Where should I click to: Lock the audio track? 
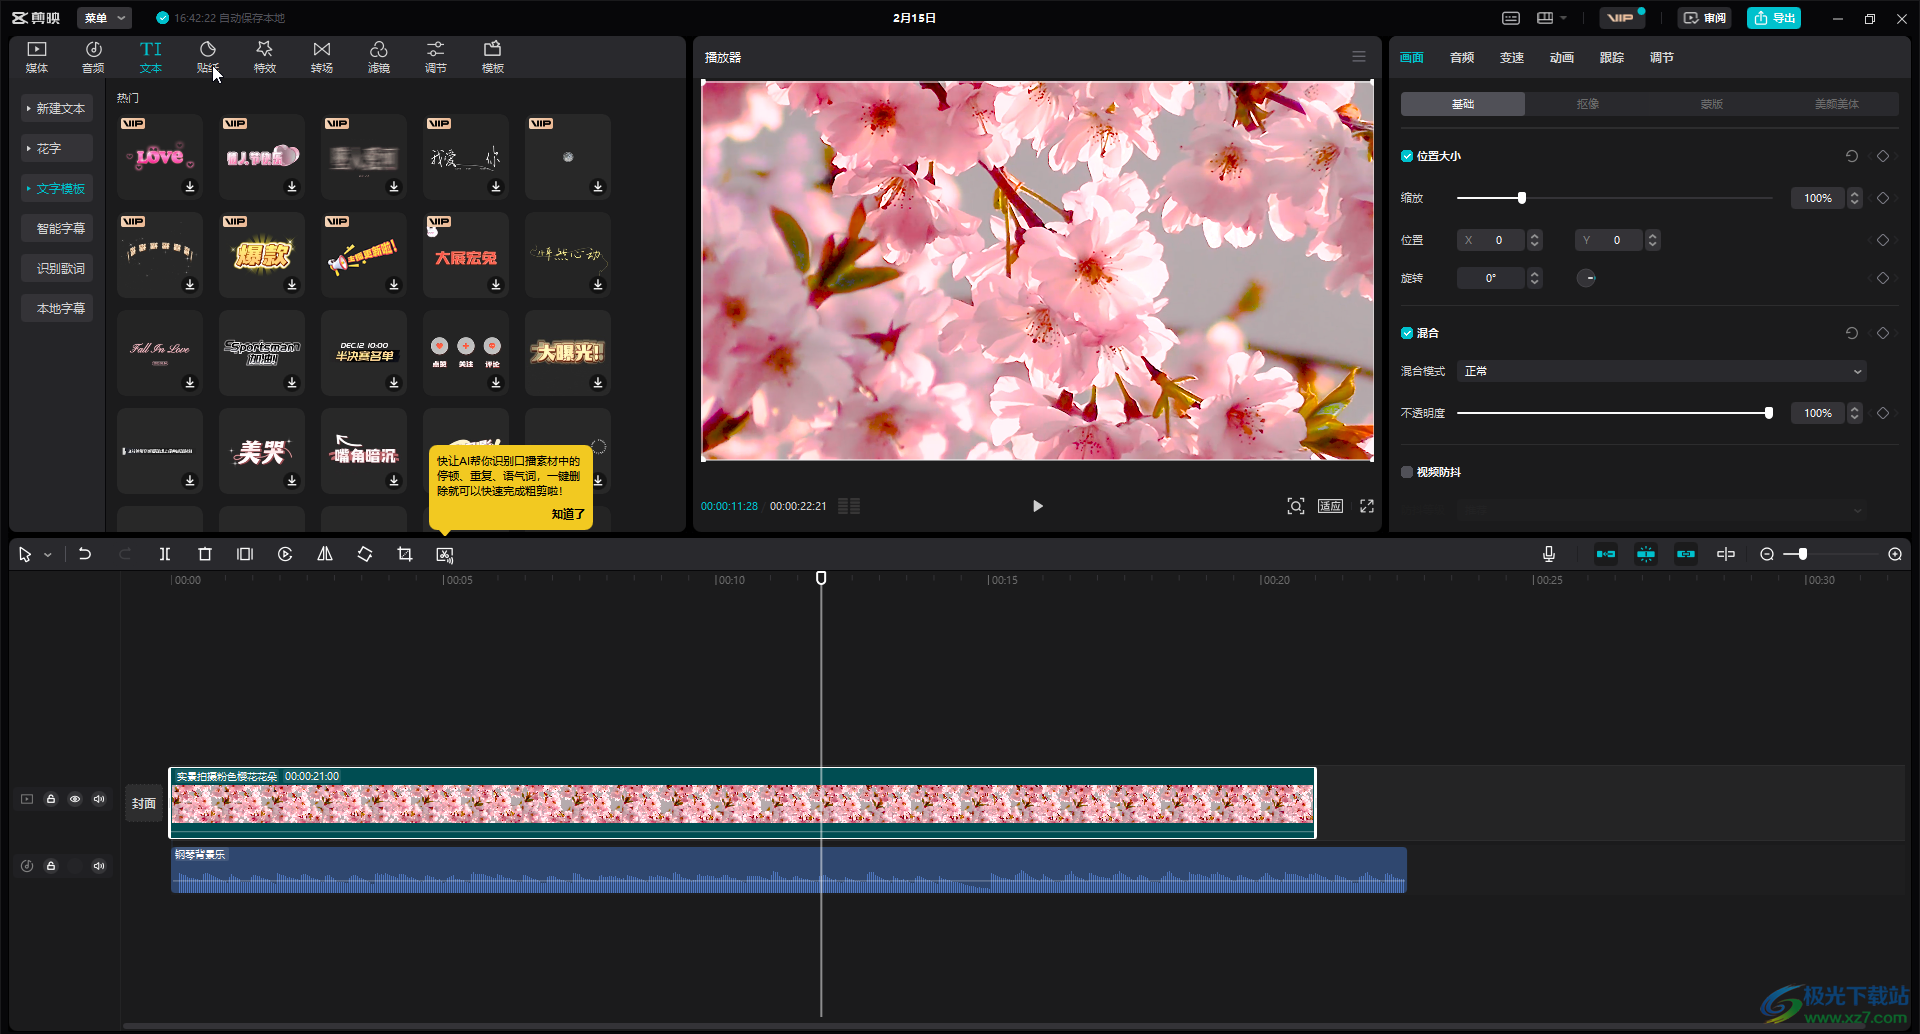[51, 866]
